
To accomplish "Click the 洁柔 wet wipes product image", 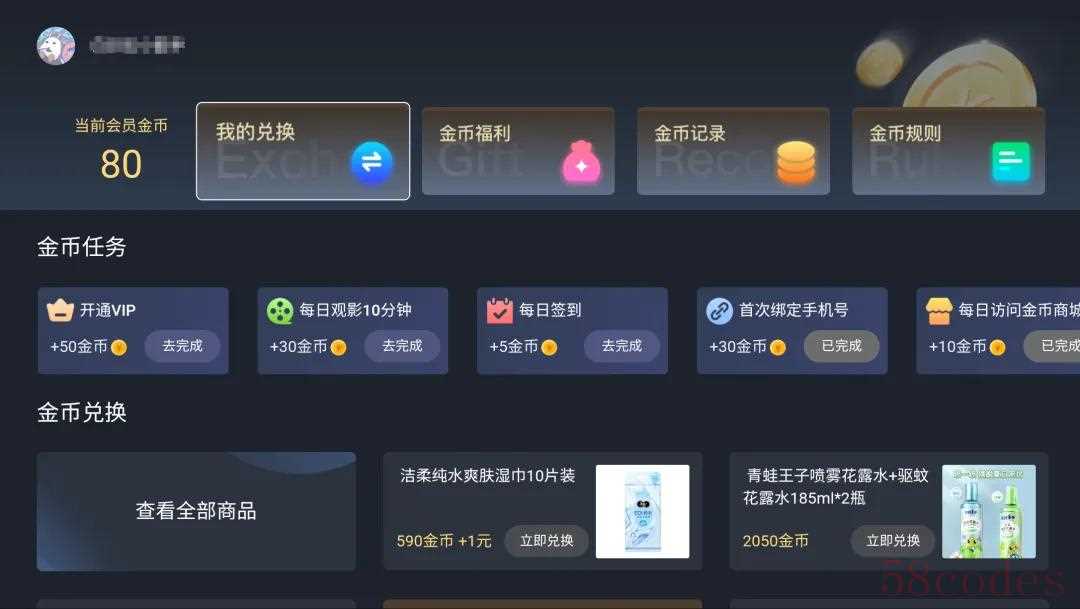I will 642,511.
